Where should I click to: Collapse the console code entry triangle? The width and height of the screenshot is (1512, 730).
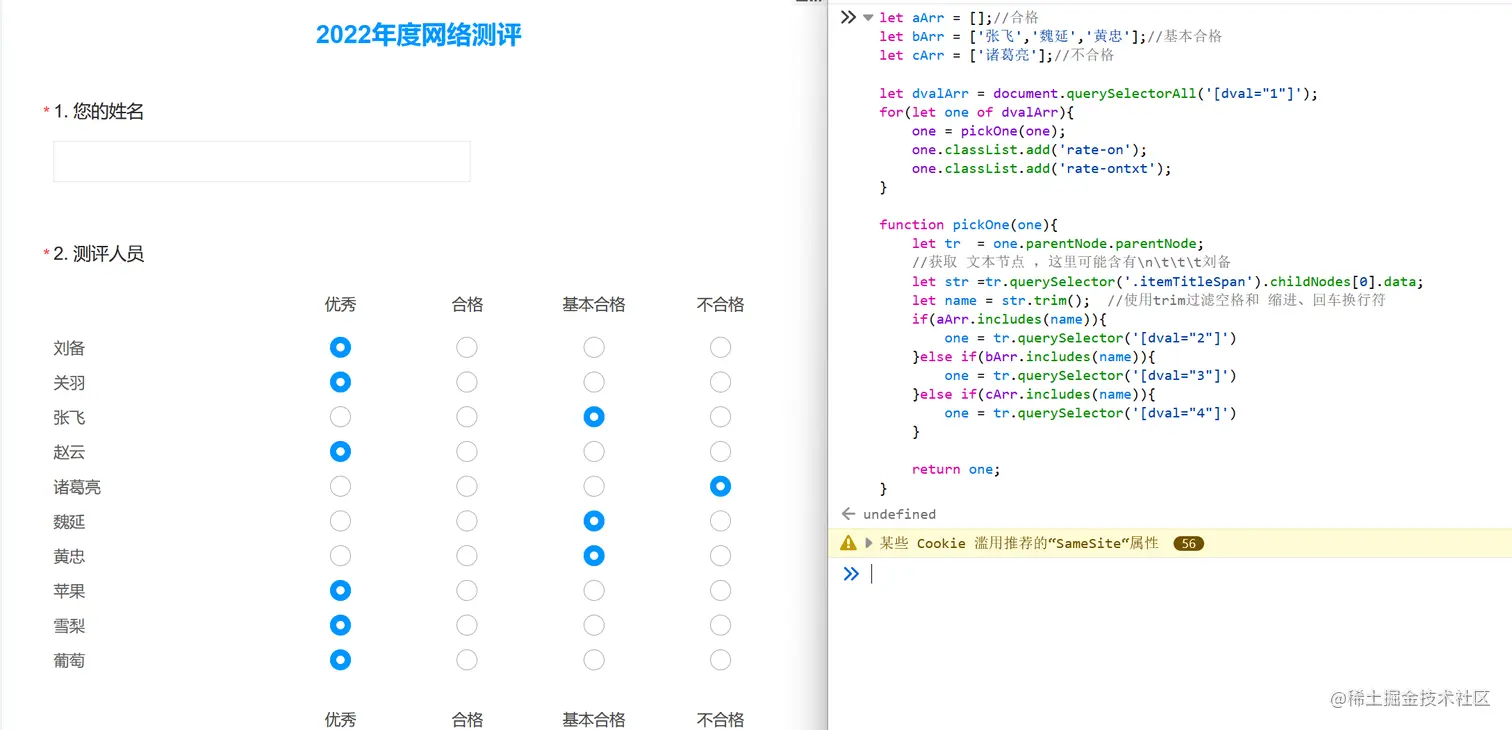pos(868,18)
